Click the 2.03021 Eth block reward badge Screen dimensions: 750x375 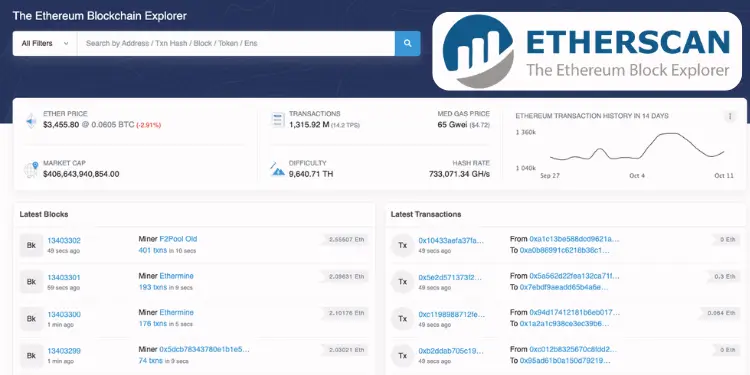[346, 350]
